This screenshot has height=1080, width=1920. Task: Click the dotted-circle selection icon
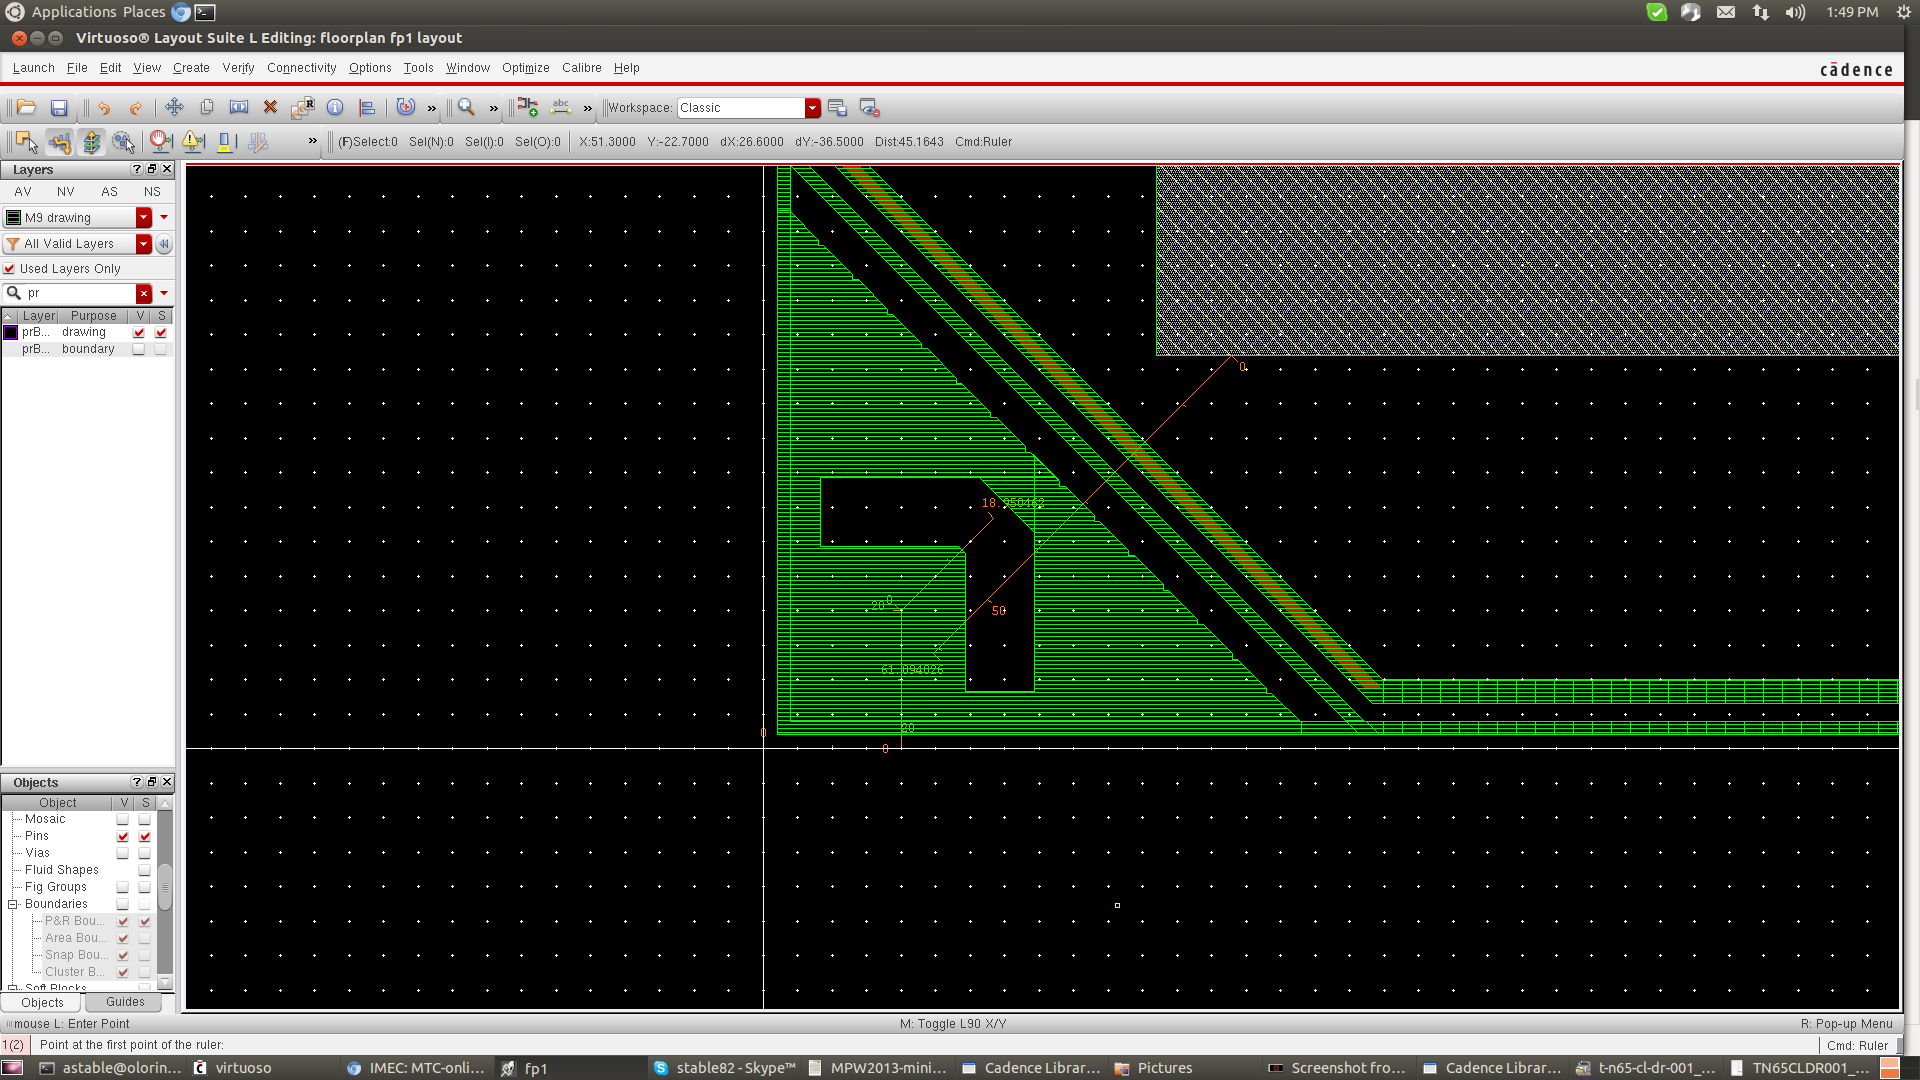[124, 142]
